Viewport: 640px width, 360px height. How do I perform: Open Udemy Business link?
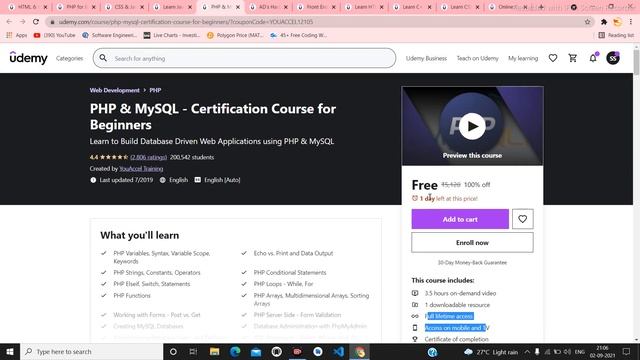click(x=426, y=58)
